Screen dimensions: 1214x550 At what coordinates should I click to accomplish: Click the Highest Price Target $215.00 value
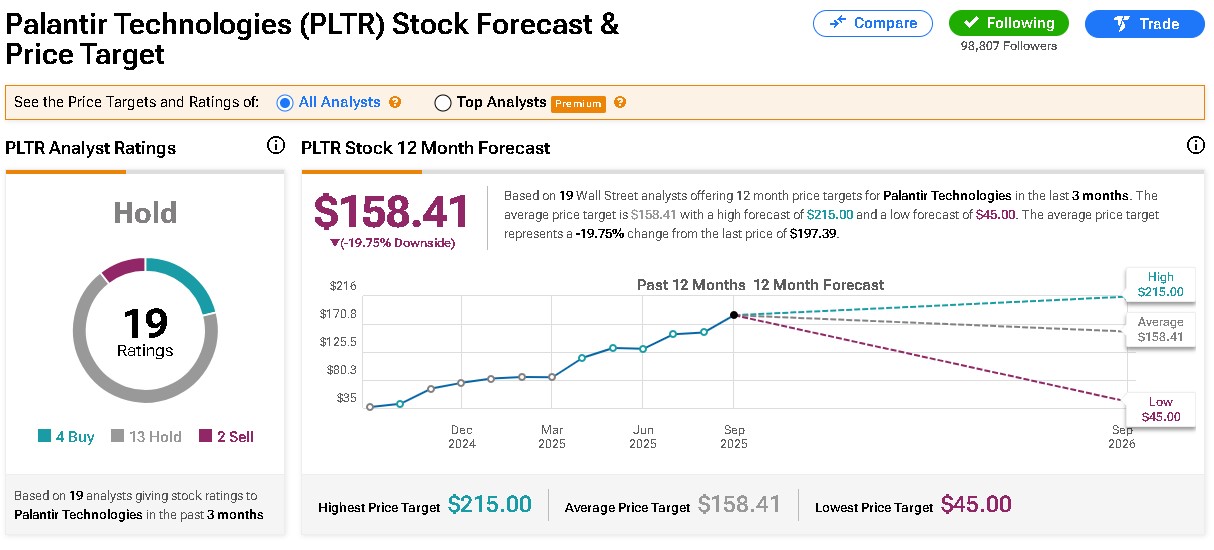pos(489,505)
